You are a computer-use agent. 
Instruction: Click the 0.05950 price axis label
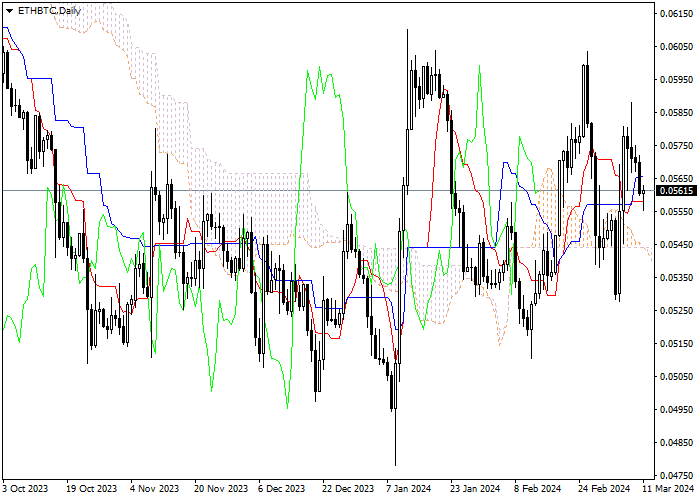pyautogui.click(x=676, y=80)
